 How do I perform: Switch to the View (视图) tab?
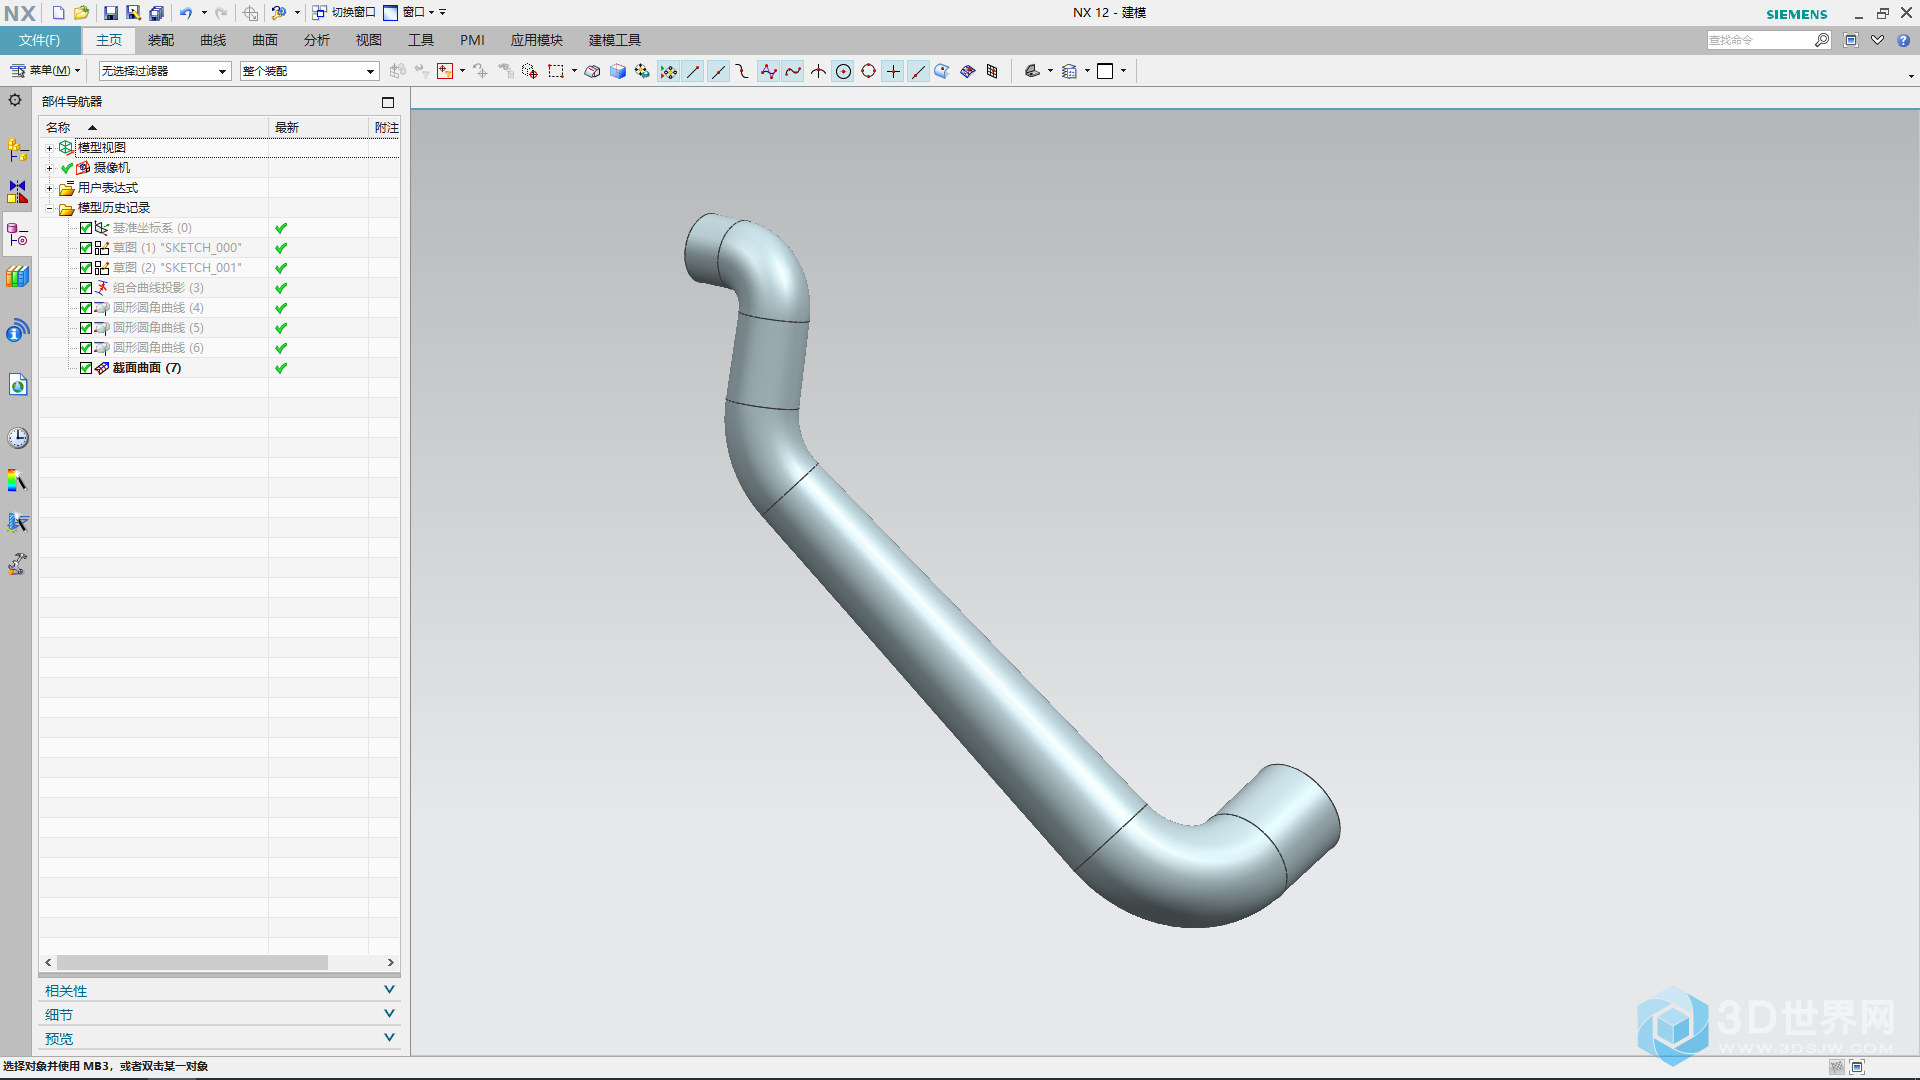(369, 40)
